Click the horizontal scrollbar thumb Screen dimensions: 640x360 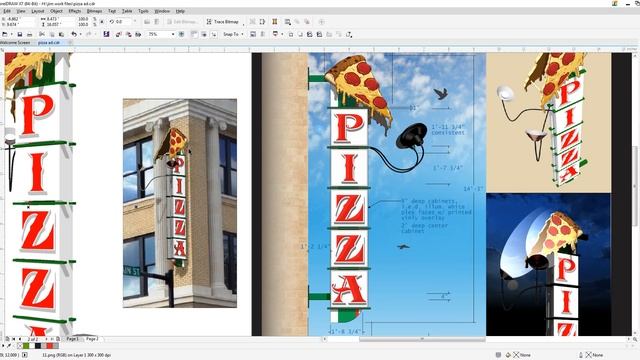[x=422, y=339]
